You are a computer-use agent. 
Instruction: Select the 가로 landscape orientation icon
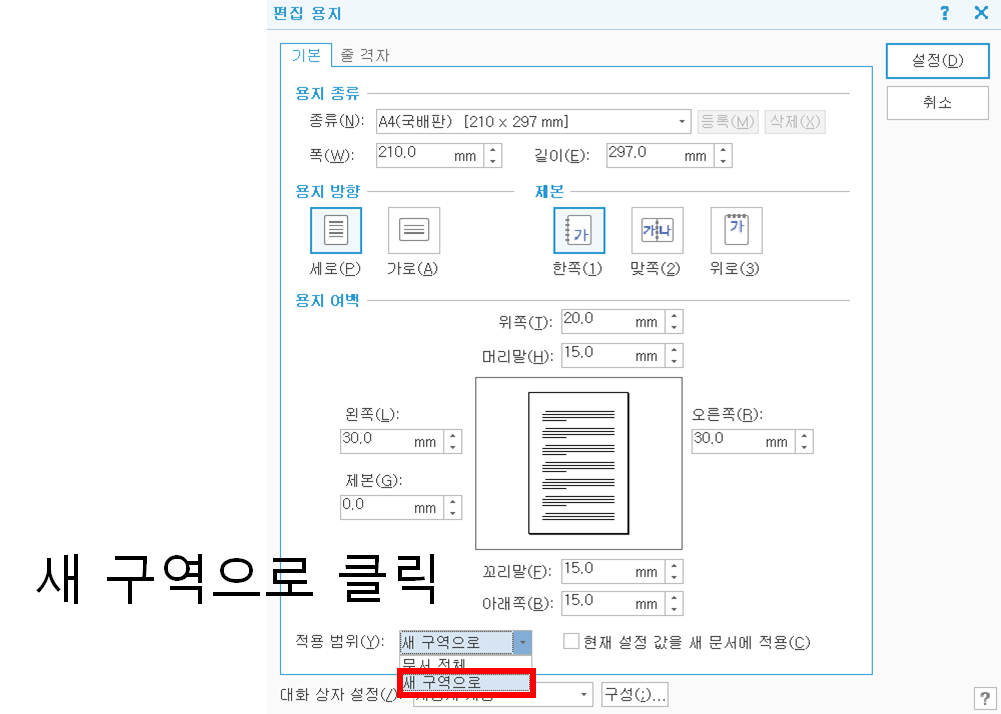point(412,229)
